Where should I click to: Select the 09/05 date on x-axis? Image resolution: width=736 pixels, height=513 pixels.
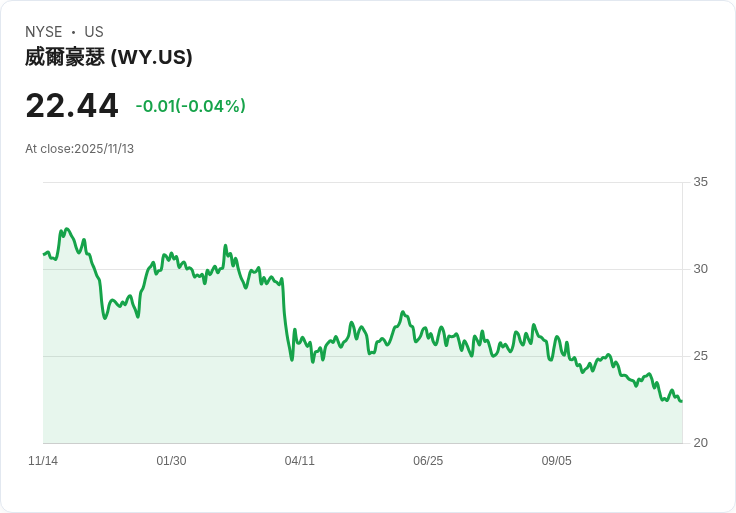coord(556,461)
